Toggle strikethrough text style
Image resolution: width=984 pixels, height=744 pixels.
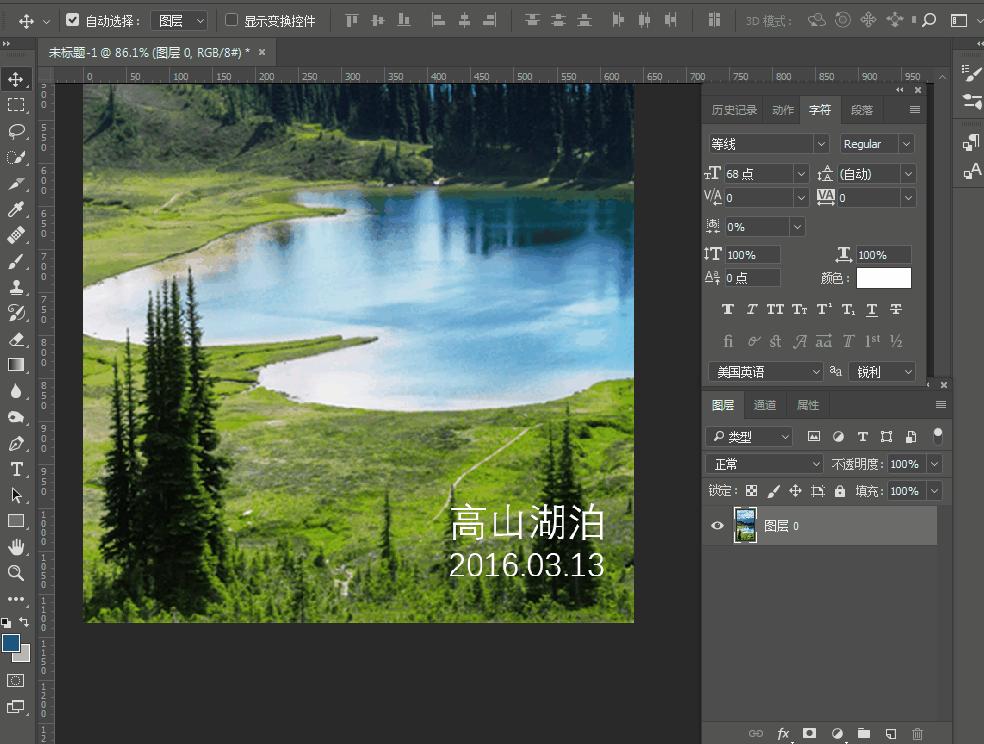click(896, 309)
